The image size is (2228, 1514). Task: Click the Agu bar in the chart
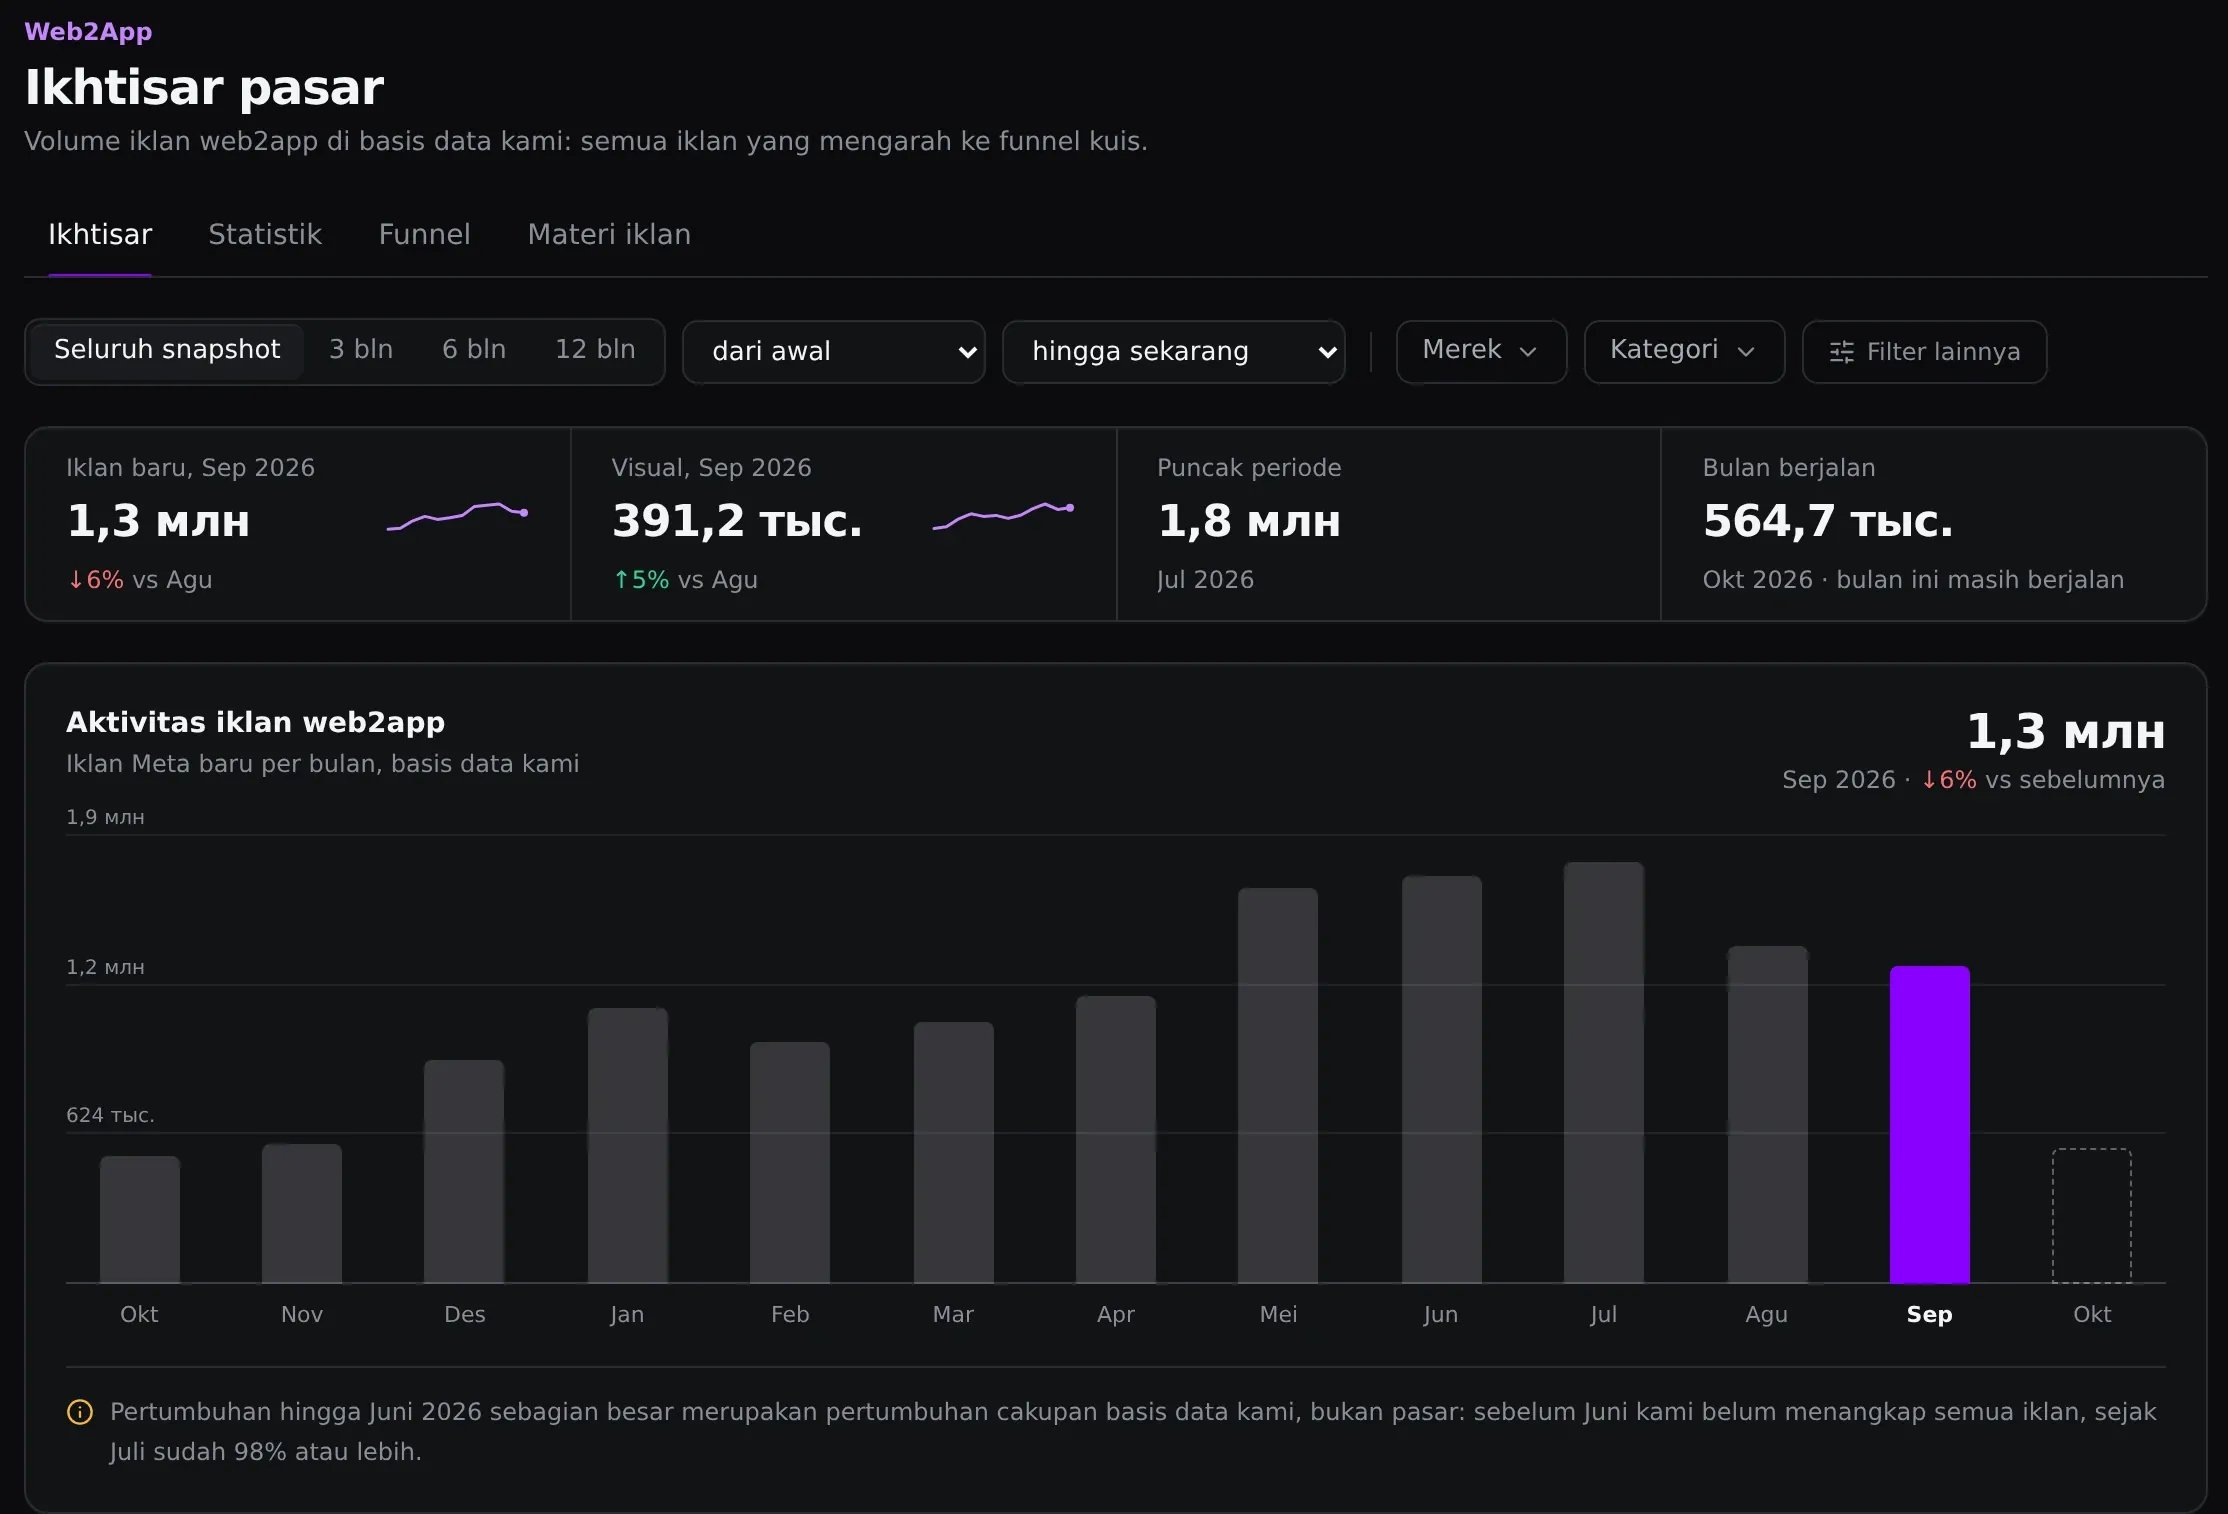1767,1115
